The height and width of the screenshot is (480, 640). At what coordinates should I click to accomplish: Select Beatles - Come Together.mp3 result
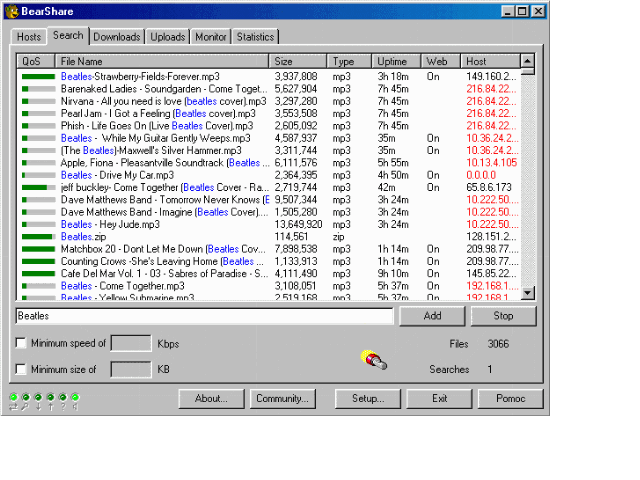[x=122, y=286]
